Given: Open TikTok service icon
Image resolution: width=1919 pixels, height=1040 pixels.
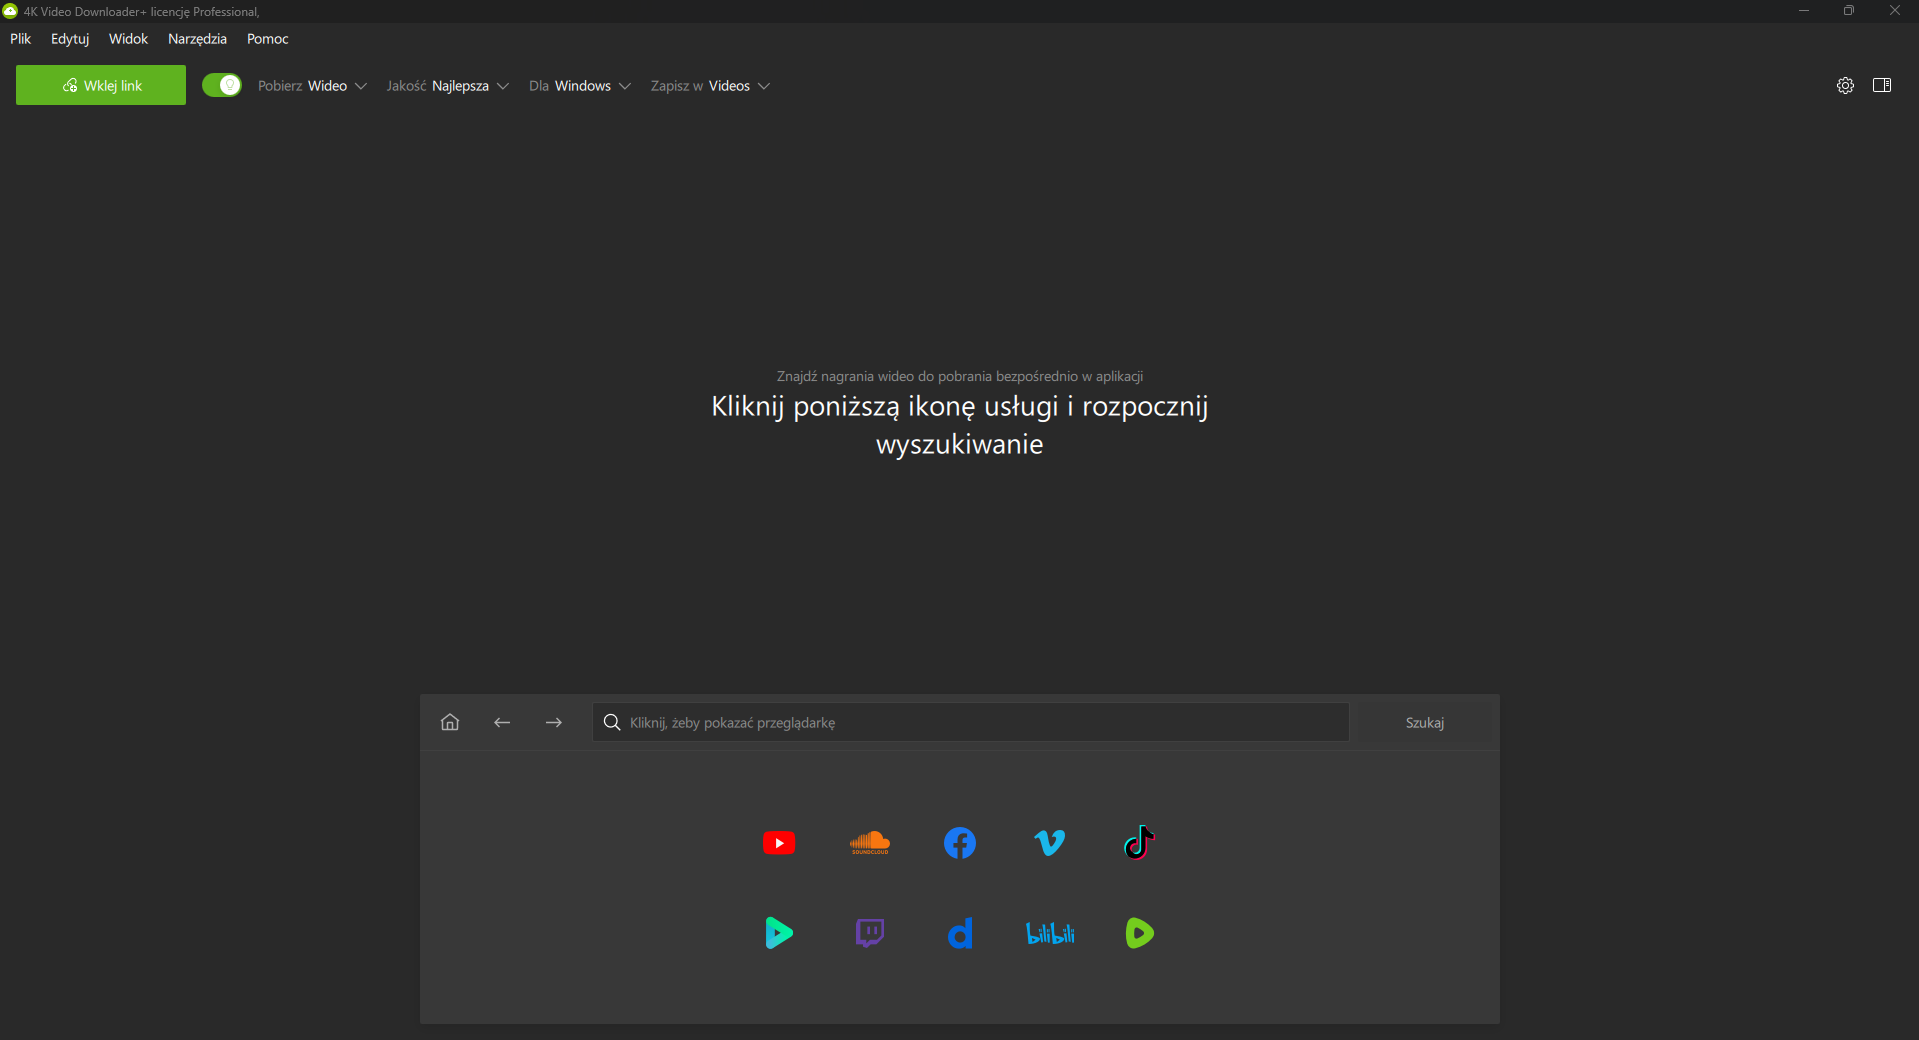Looking at the screenshot, I should [x=1139, y=843].
